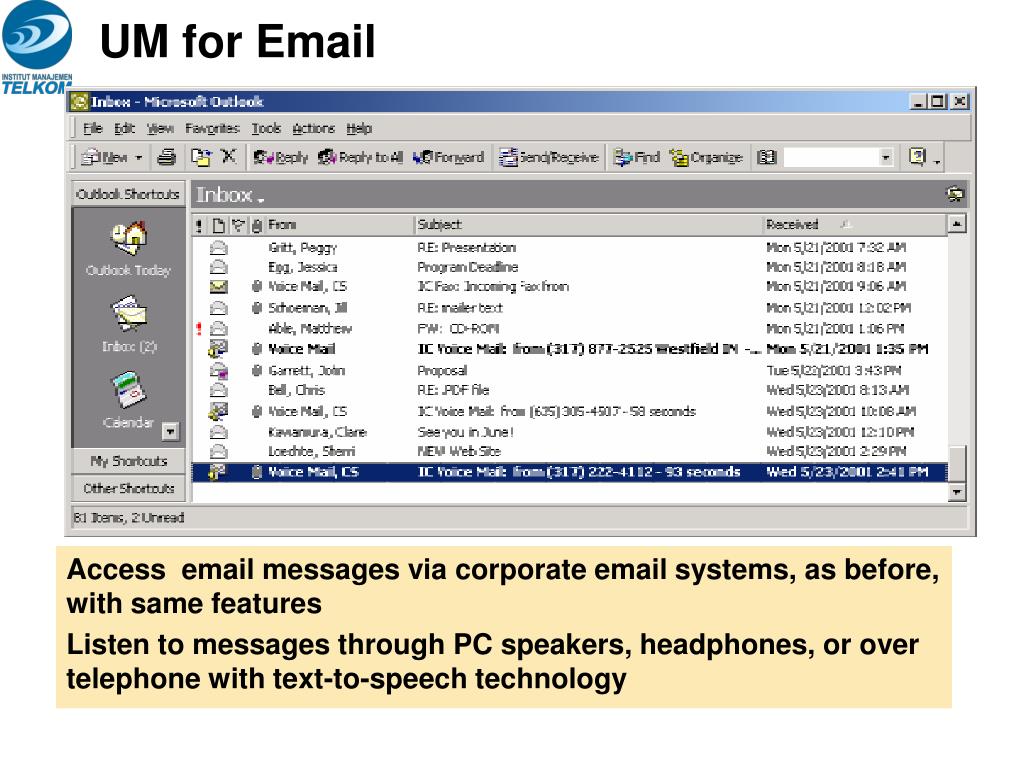Open the View menu

click(160, 129)
